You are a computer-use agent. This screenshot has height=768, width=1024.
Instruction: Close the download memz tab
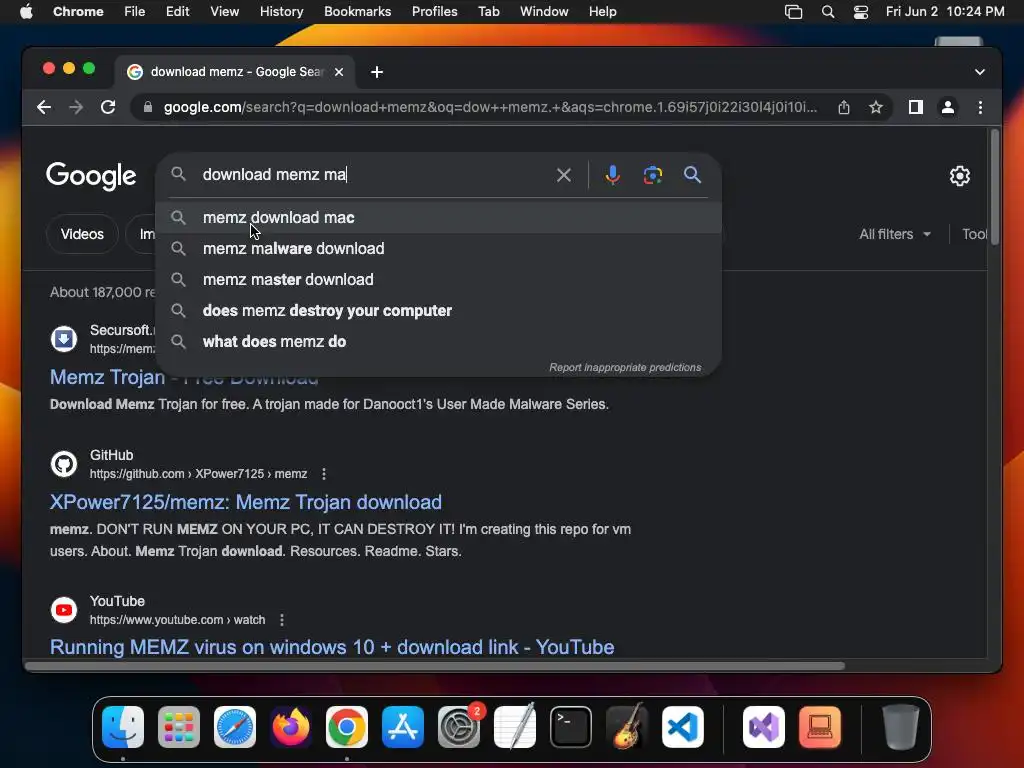click(x=339, y=72)
